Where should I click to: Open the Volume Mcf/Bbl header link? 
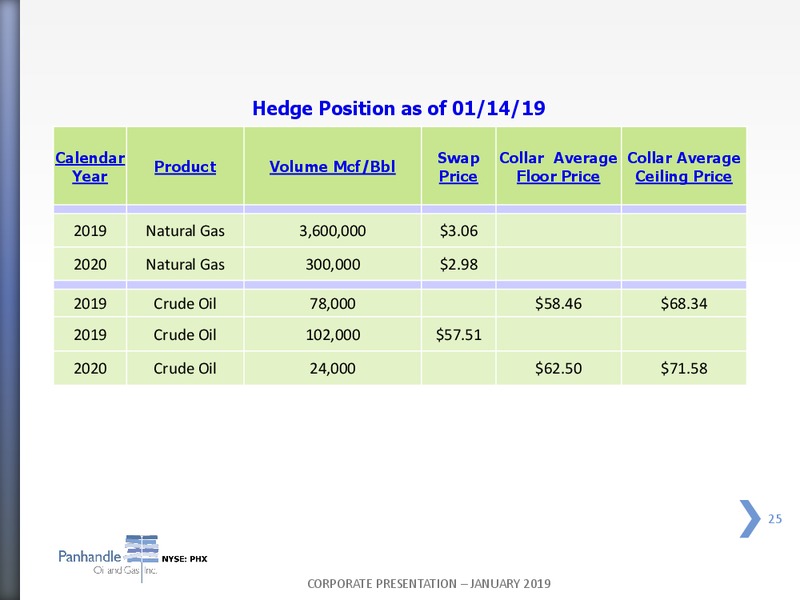pyautogui.click(x=332, y=167)
